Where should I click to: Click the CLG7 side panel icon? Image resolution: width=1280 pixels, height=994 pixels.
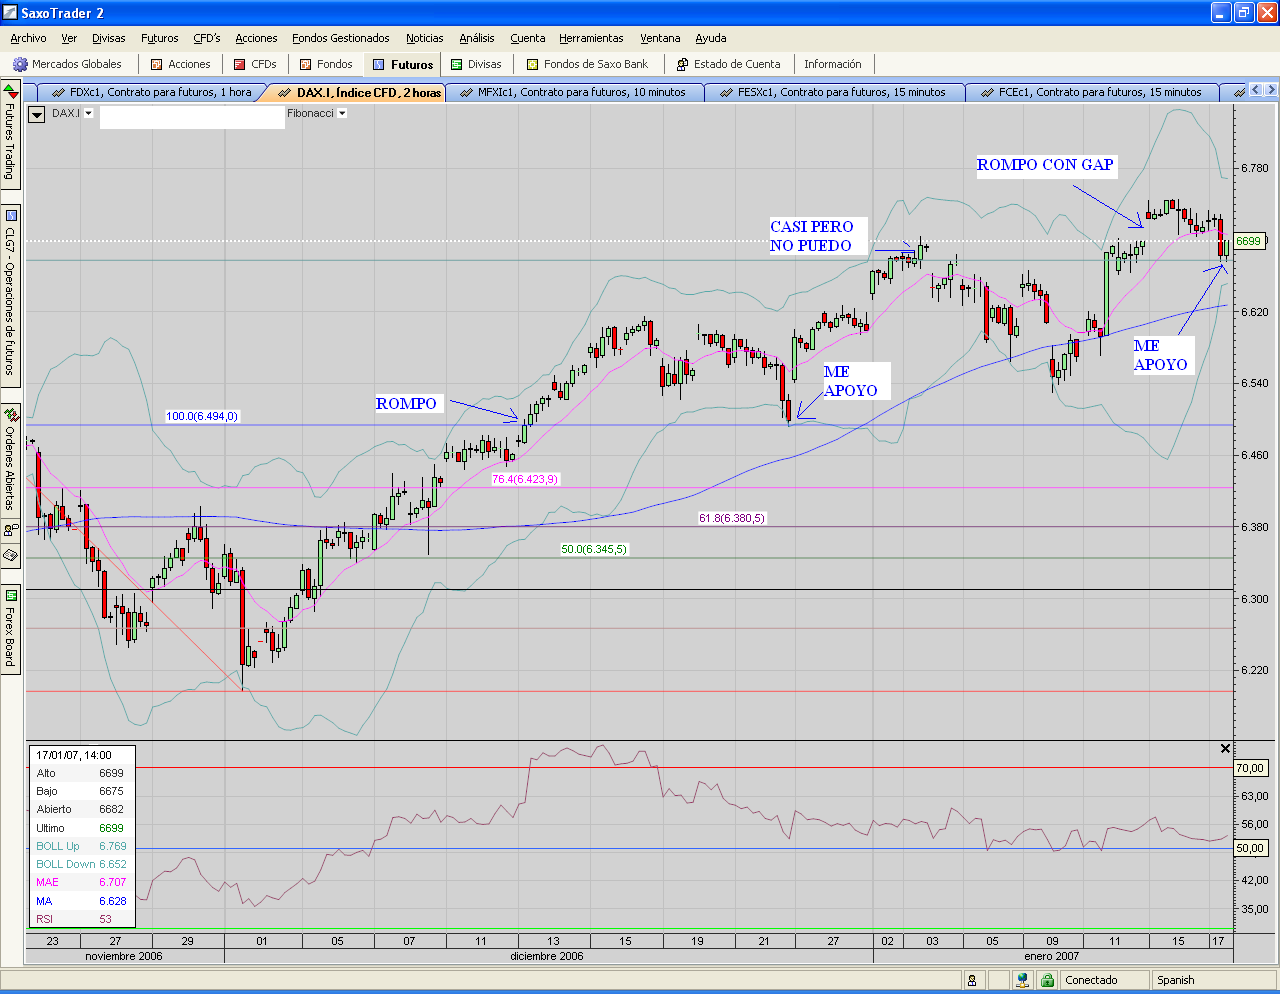10,215
